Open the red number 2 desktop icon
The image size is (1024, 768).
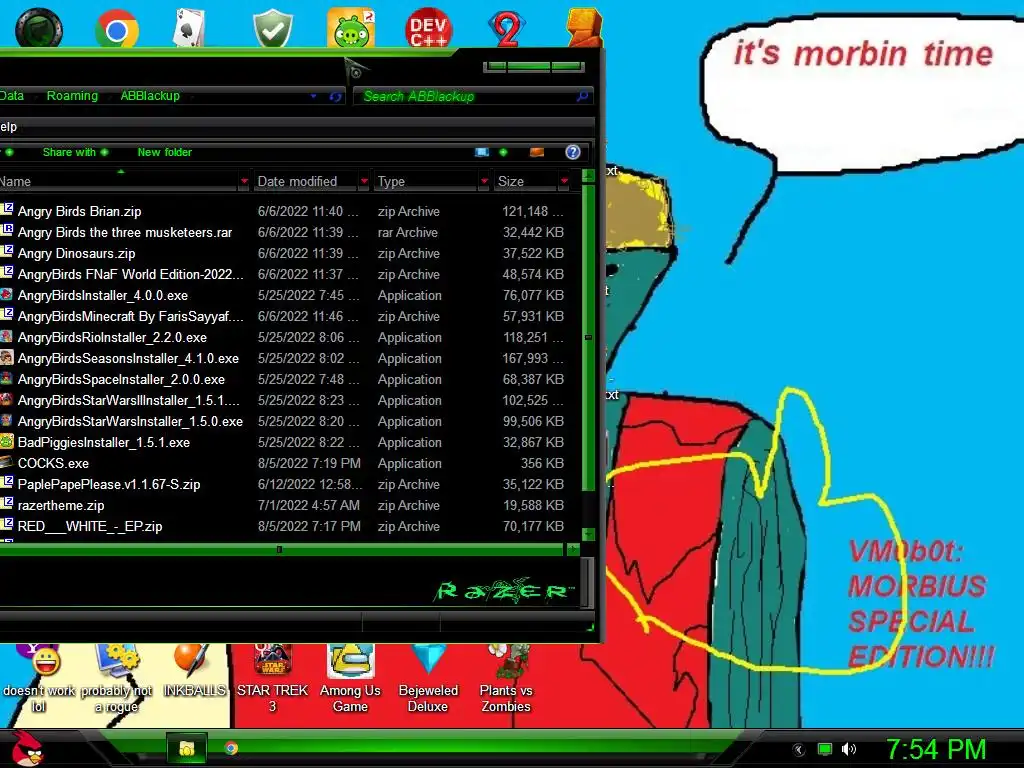coord(507,29)
